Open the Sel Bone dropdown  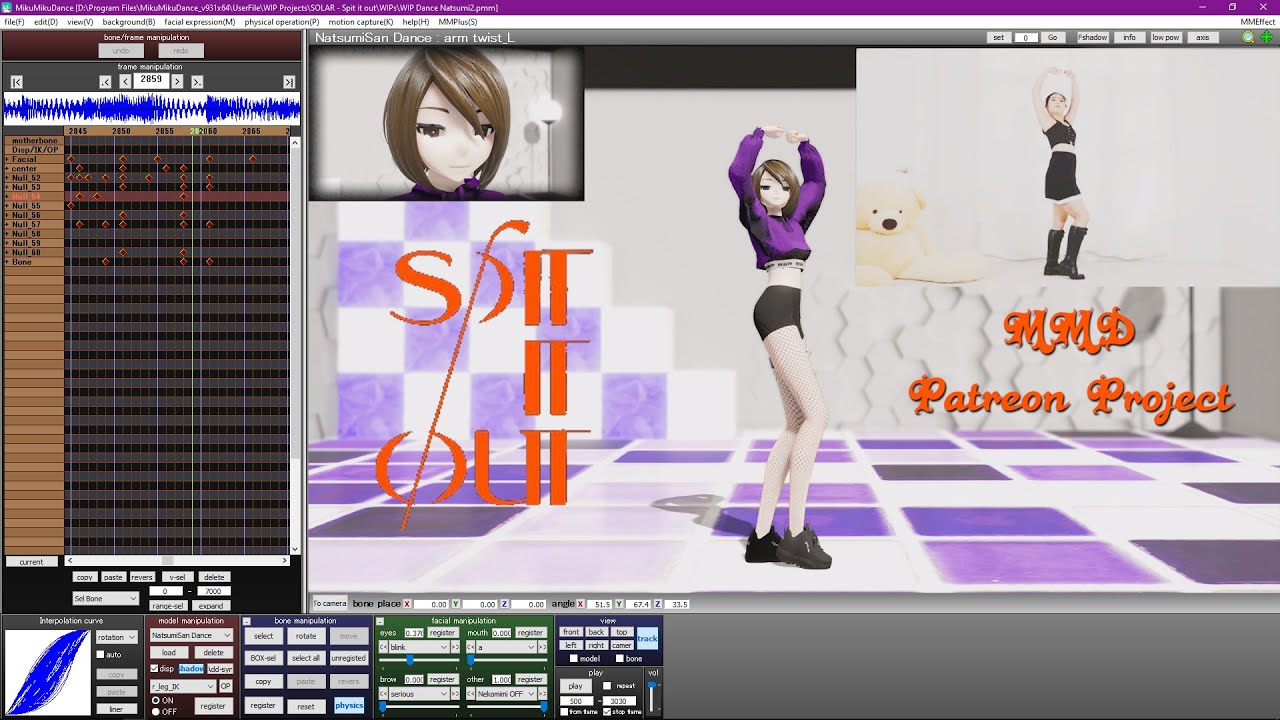pyautogui.click(x=105, y=598)
